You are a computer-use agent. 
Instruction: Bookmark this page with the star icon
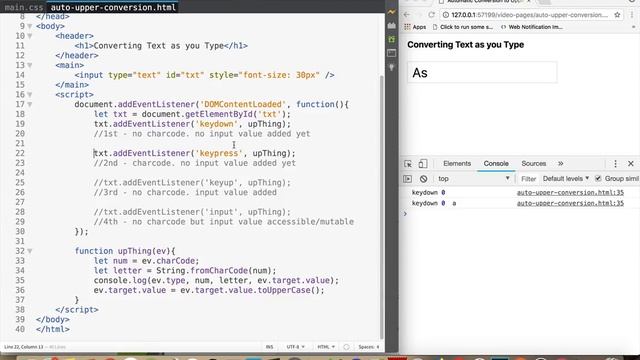coord(617,15)
